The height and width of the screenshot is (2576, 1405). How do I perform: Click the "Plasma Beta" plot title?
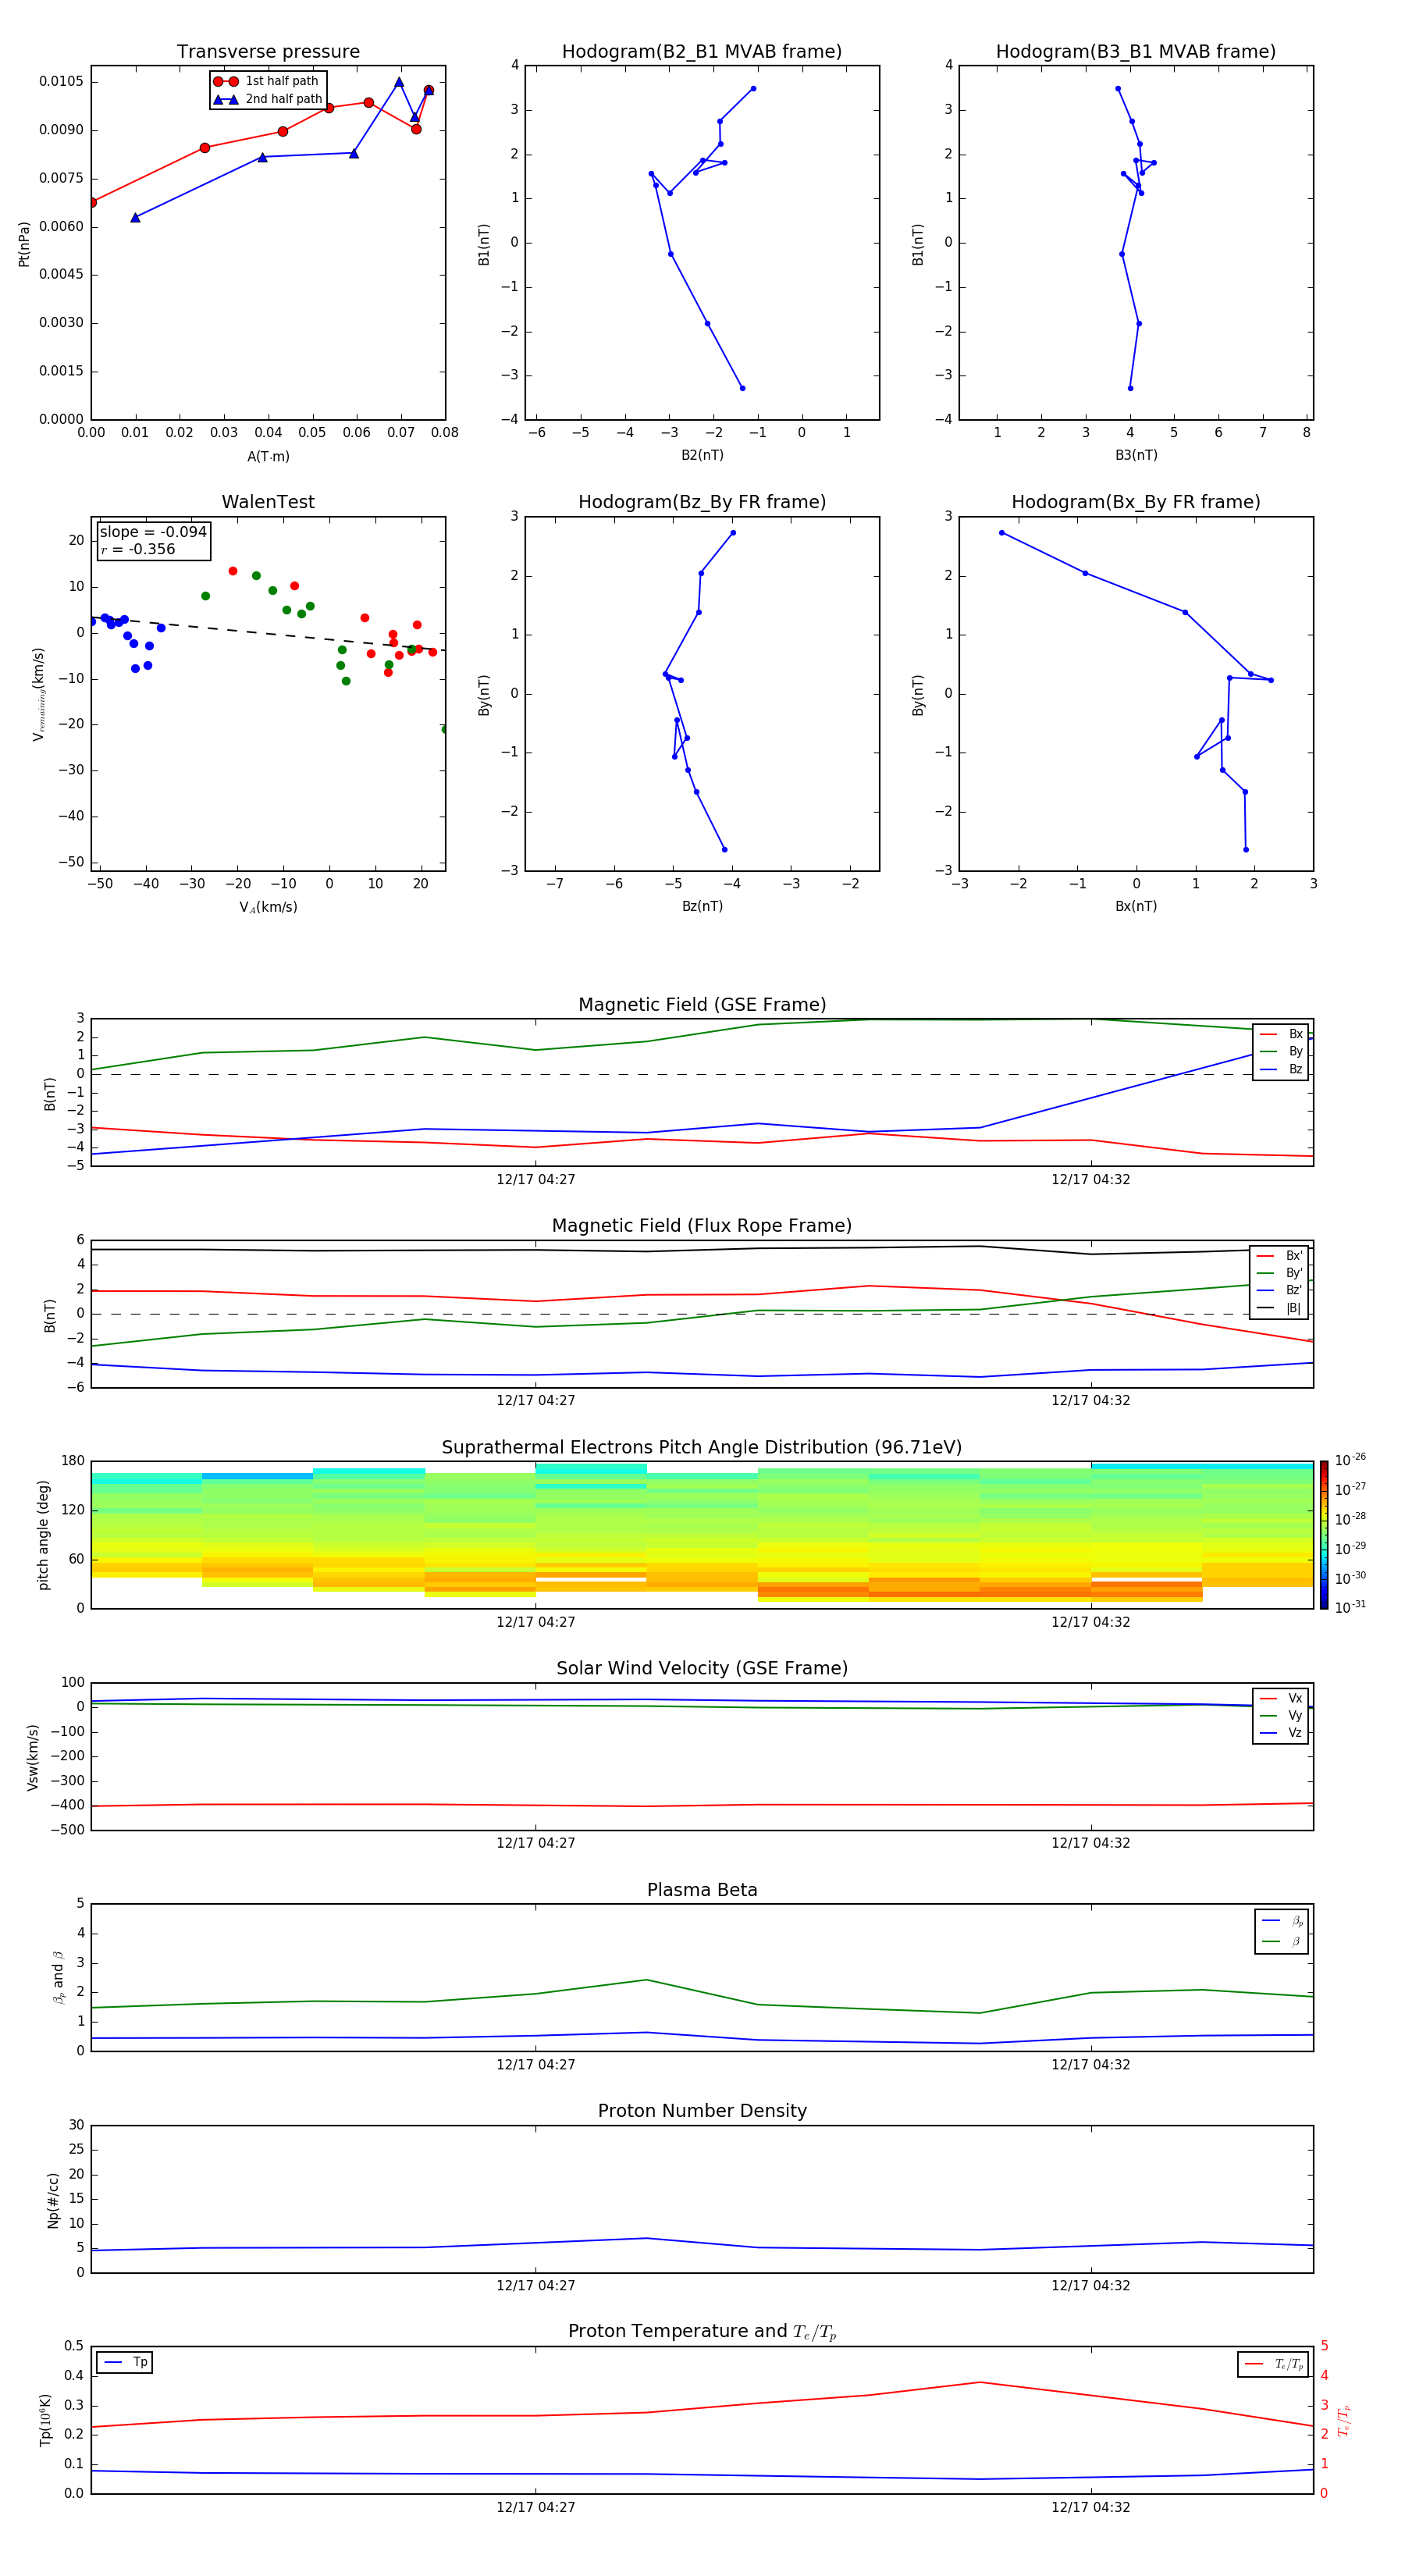click(702, 1891)
